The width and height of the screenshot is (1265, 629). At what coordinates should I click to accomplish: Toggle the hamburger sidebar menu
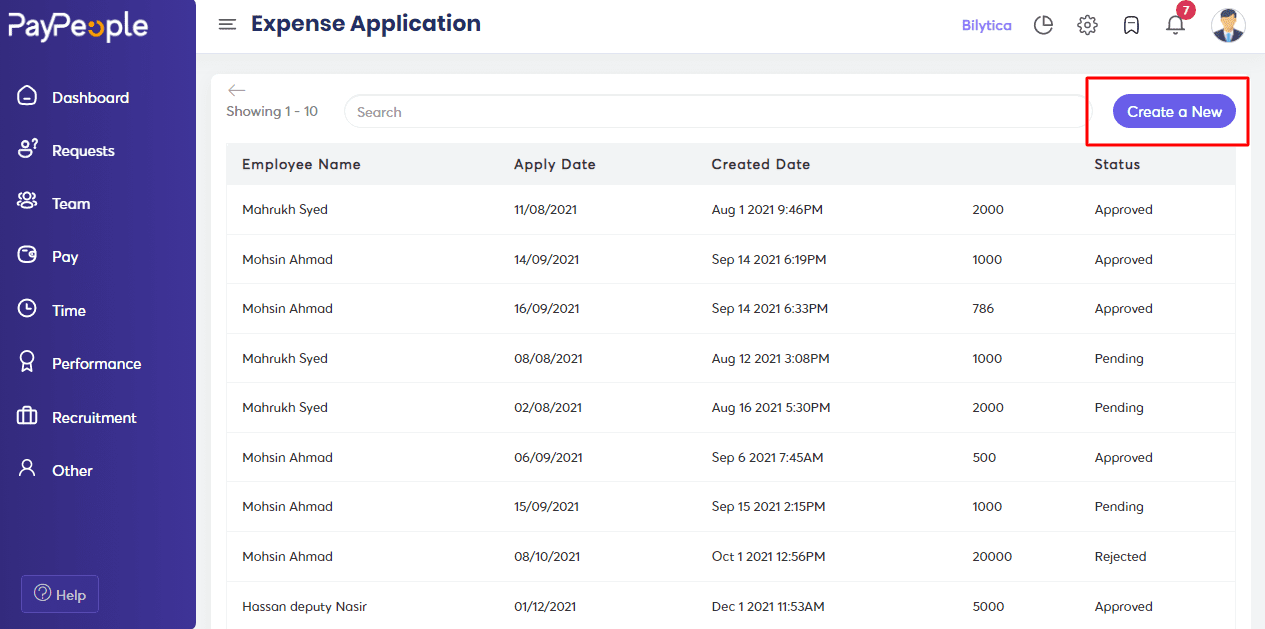point(227,24)
